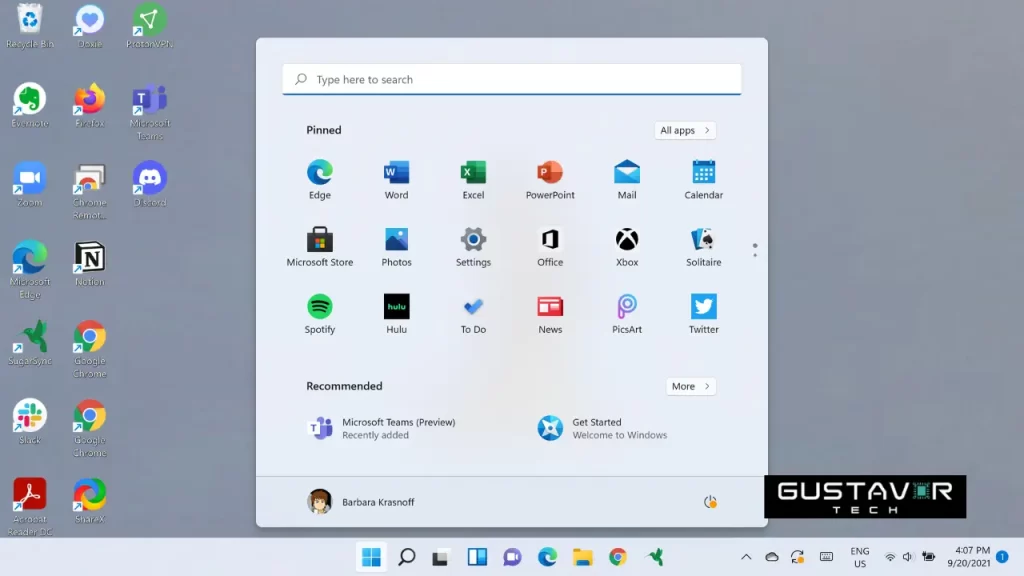Select the Chrome Remote desktop shortcut
The width and height of the screenshot is (1024, 576).
[89, 192]
